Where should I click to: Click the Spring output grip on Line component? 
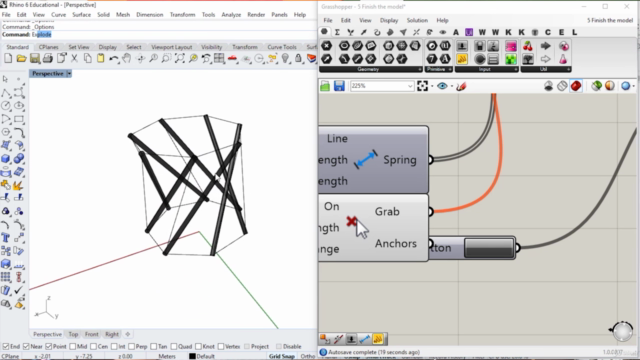click(x=430, y=160)
